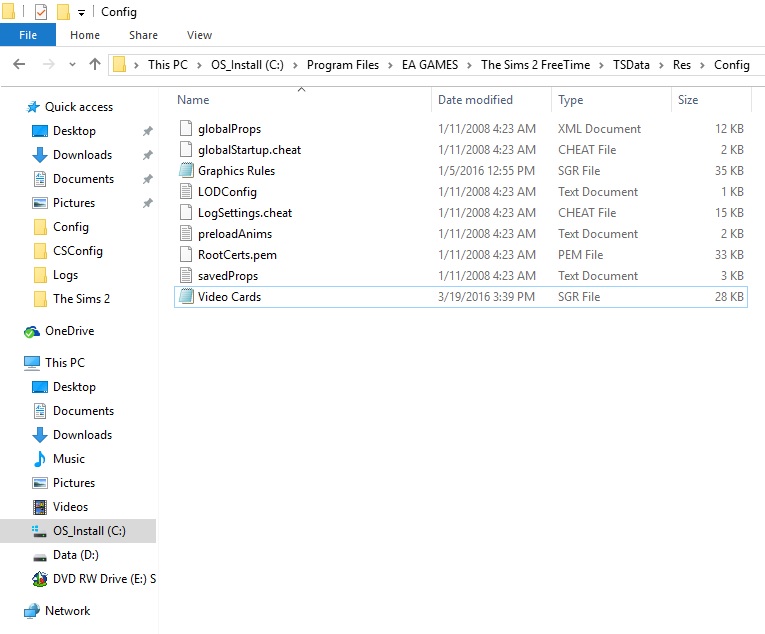Click the Network icon in sidebar

33,611
